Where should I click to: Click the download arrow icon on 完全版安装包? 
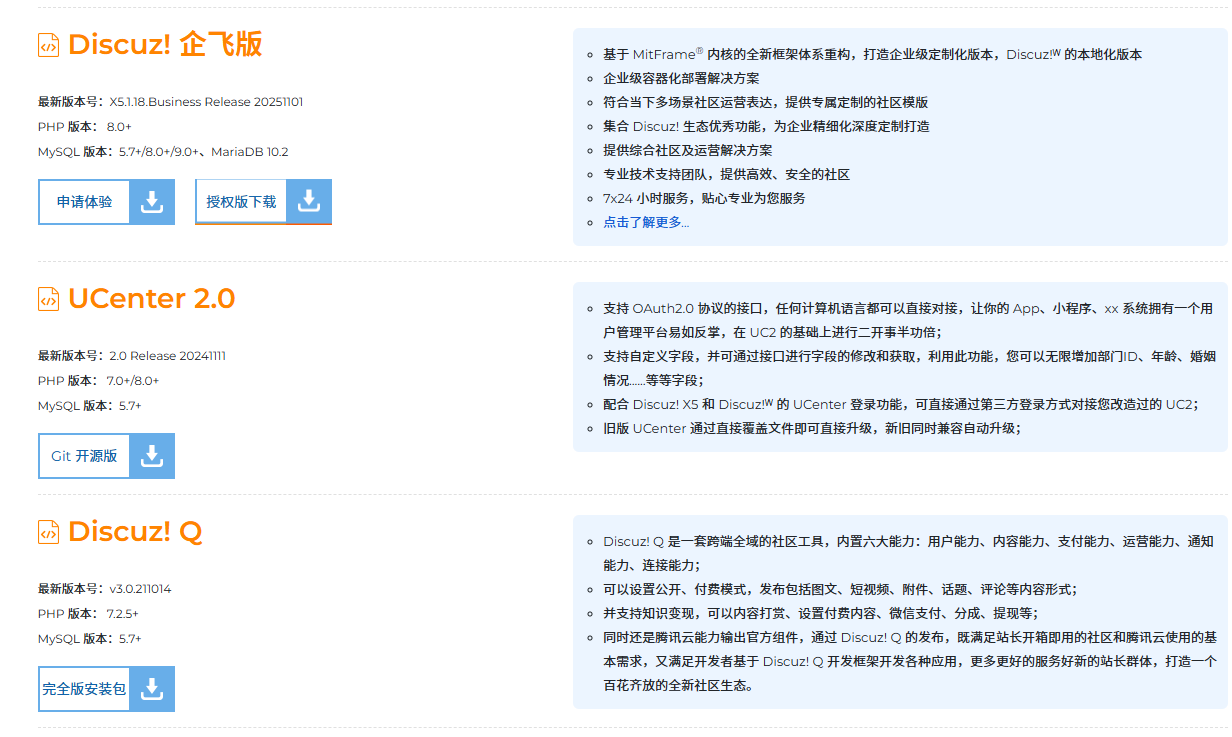152,689
